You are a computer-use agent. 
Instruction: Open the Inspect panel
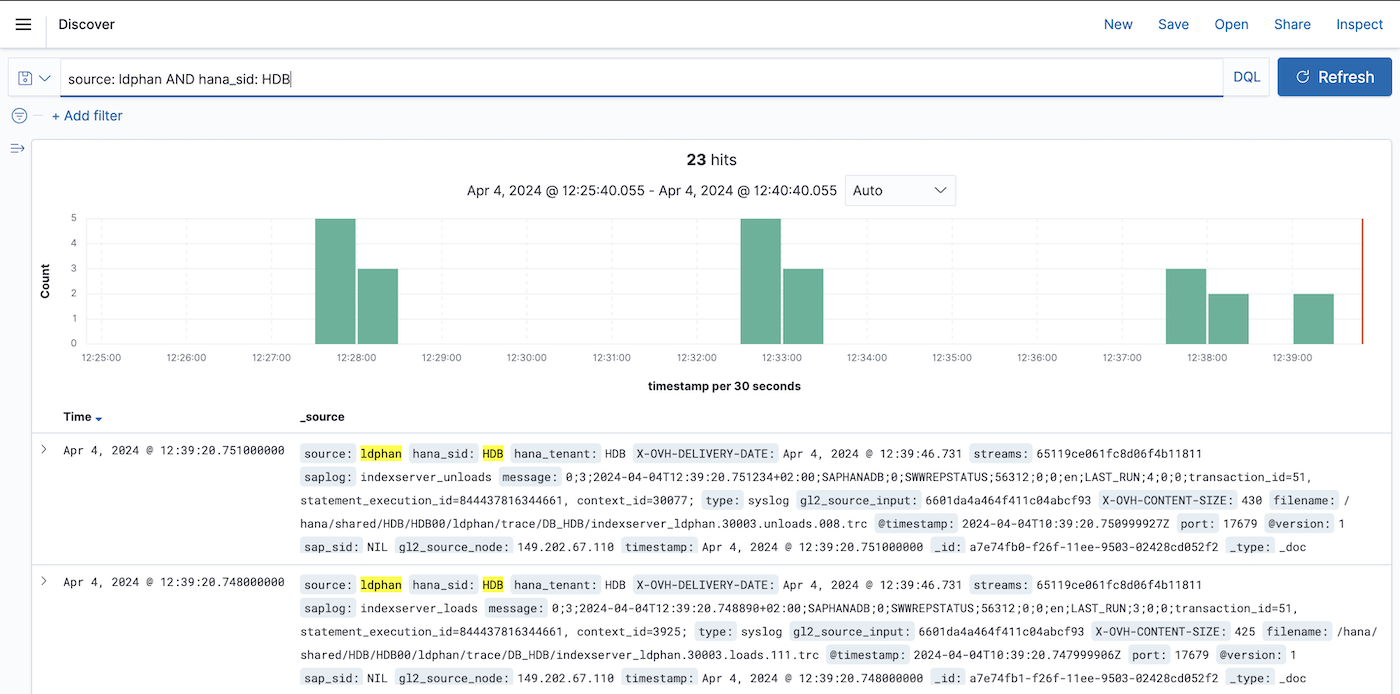(1359, 24)
